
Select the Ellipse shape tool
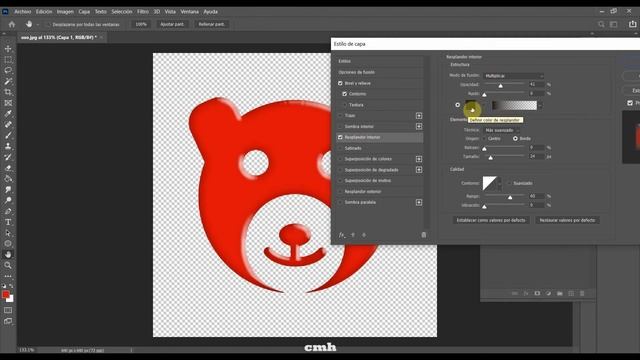coord(8,244)
